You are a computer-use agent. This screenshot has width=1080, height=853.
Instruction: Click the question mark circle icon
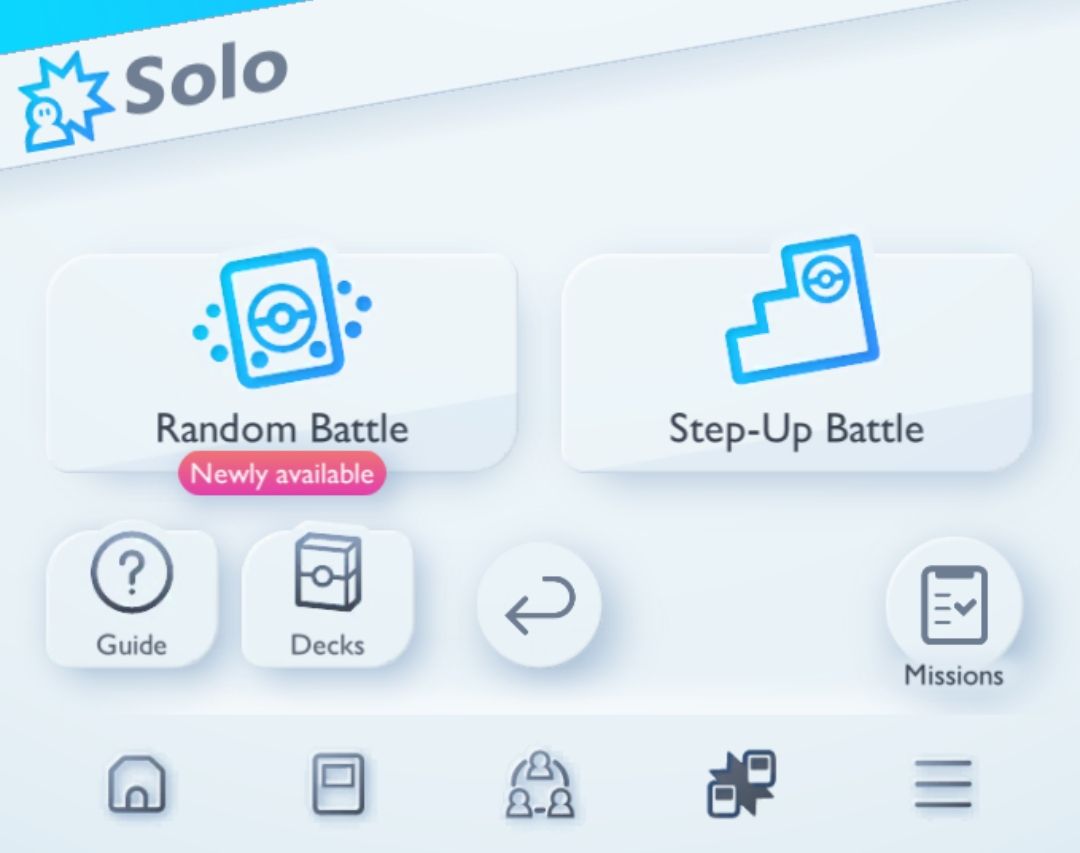click(x=132, y=572)
